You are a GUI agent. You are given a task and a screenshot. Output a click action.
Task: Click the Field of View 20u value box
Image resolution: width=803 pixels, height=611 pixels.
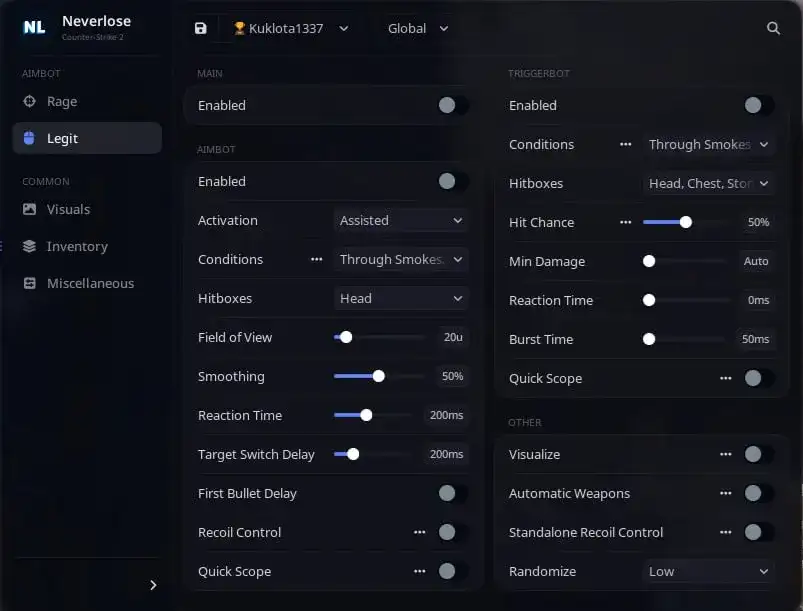pyautogui.click(x=453, y=337)
